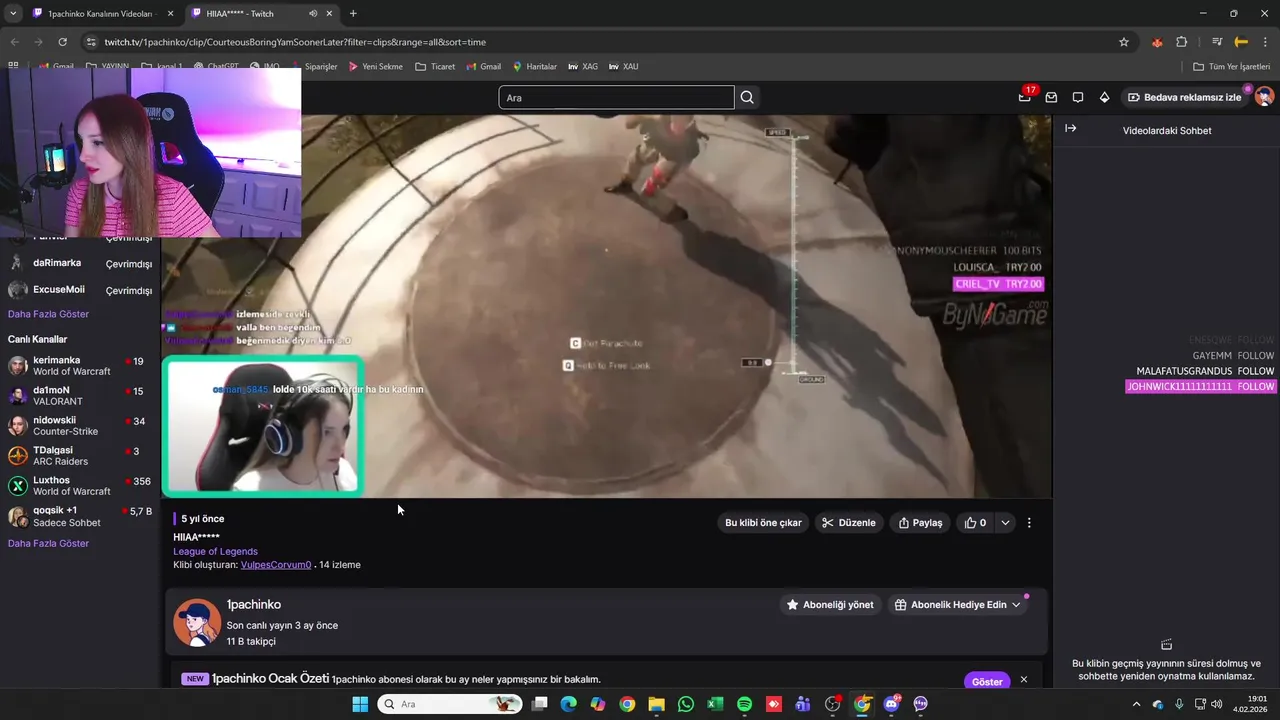Show hidden system tray icons chevron
This screenshot has height=720, width=1280.
coord(1136,704)
